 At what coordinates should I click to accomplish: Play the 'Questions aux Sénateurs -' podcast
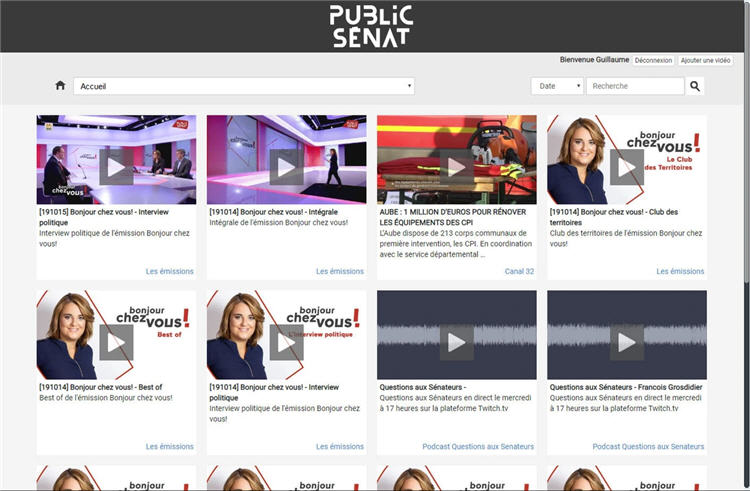pyautogui.click(x=457, y=342)
